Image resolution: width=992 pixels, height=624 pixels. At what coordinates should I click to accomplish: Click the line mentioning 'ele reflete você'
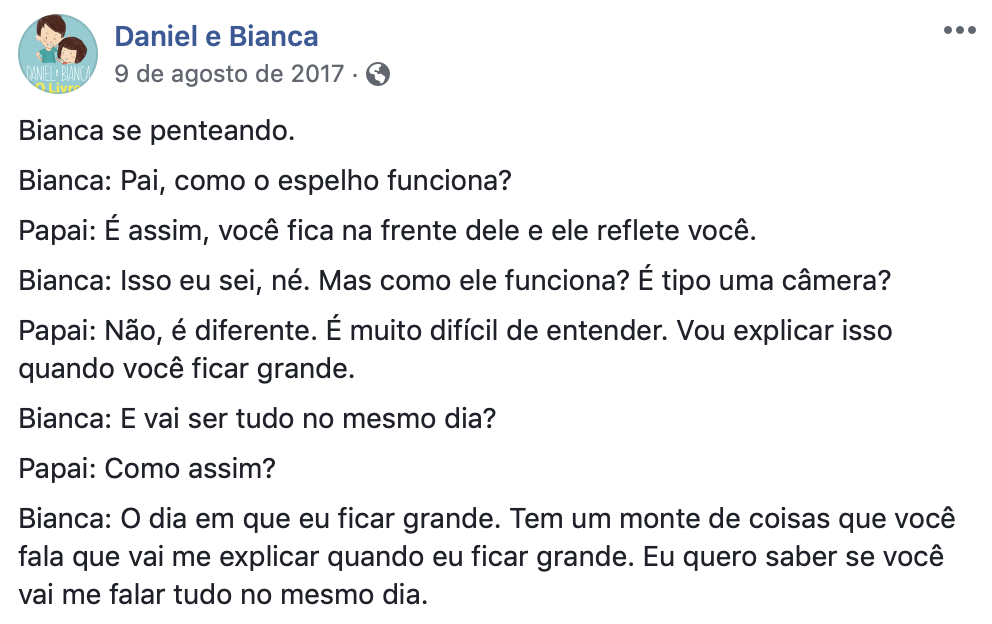tap(387, 230)
